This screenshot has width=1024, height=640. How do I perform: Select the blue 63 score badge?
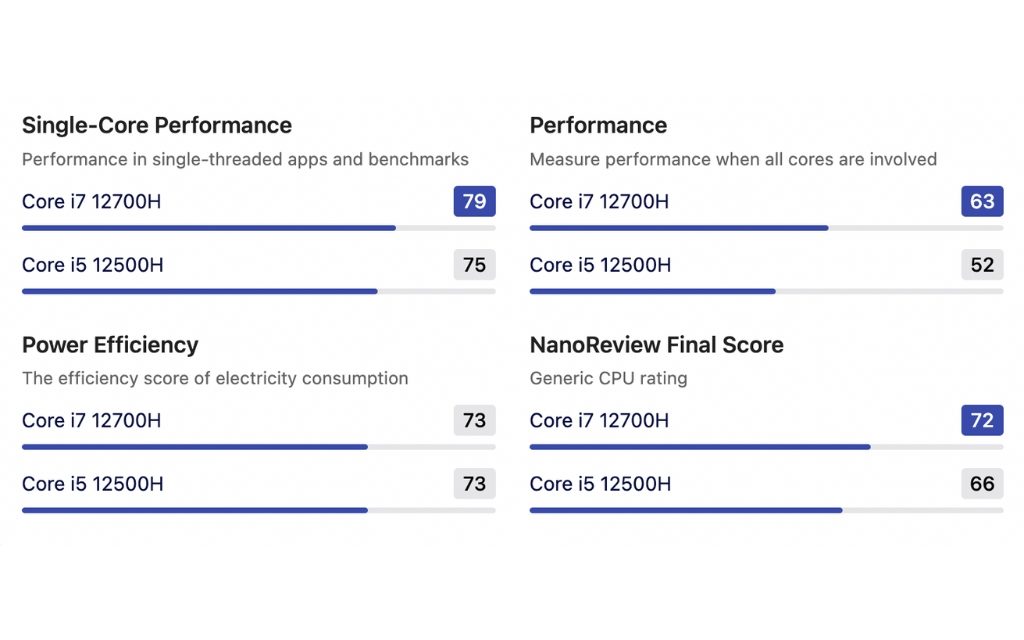(982, 201)
